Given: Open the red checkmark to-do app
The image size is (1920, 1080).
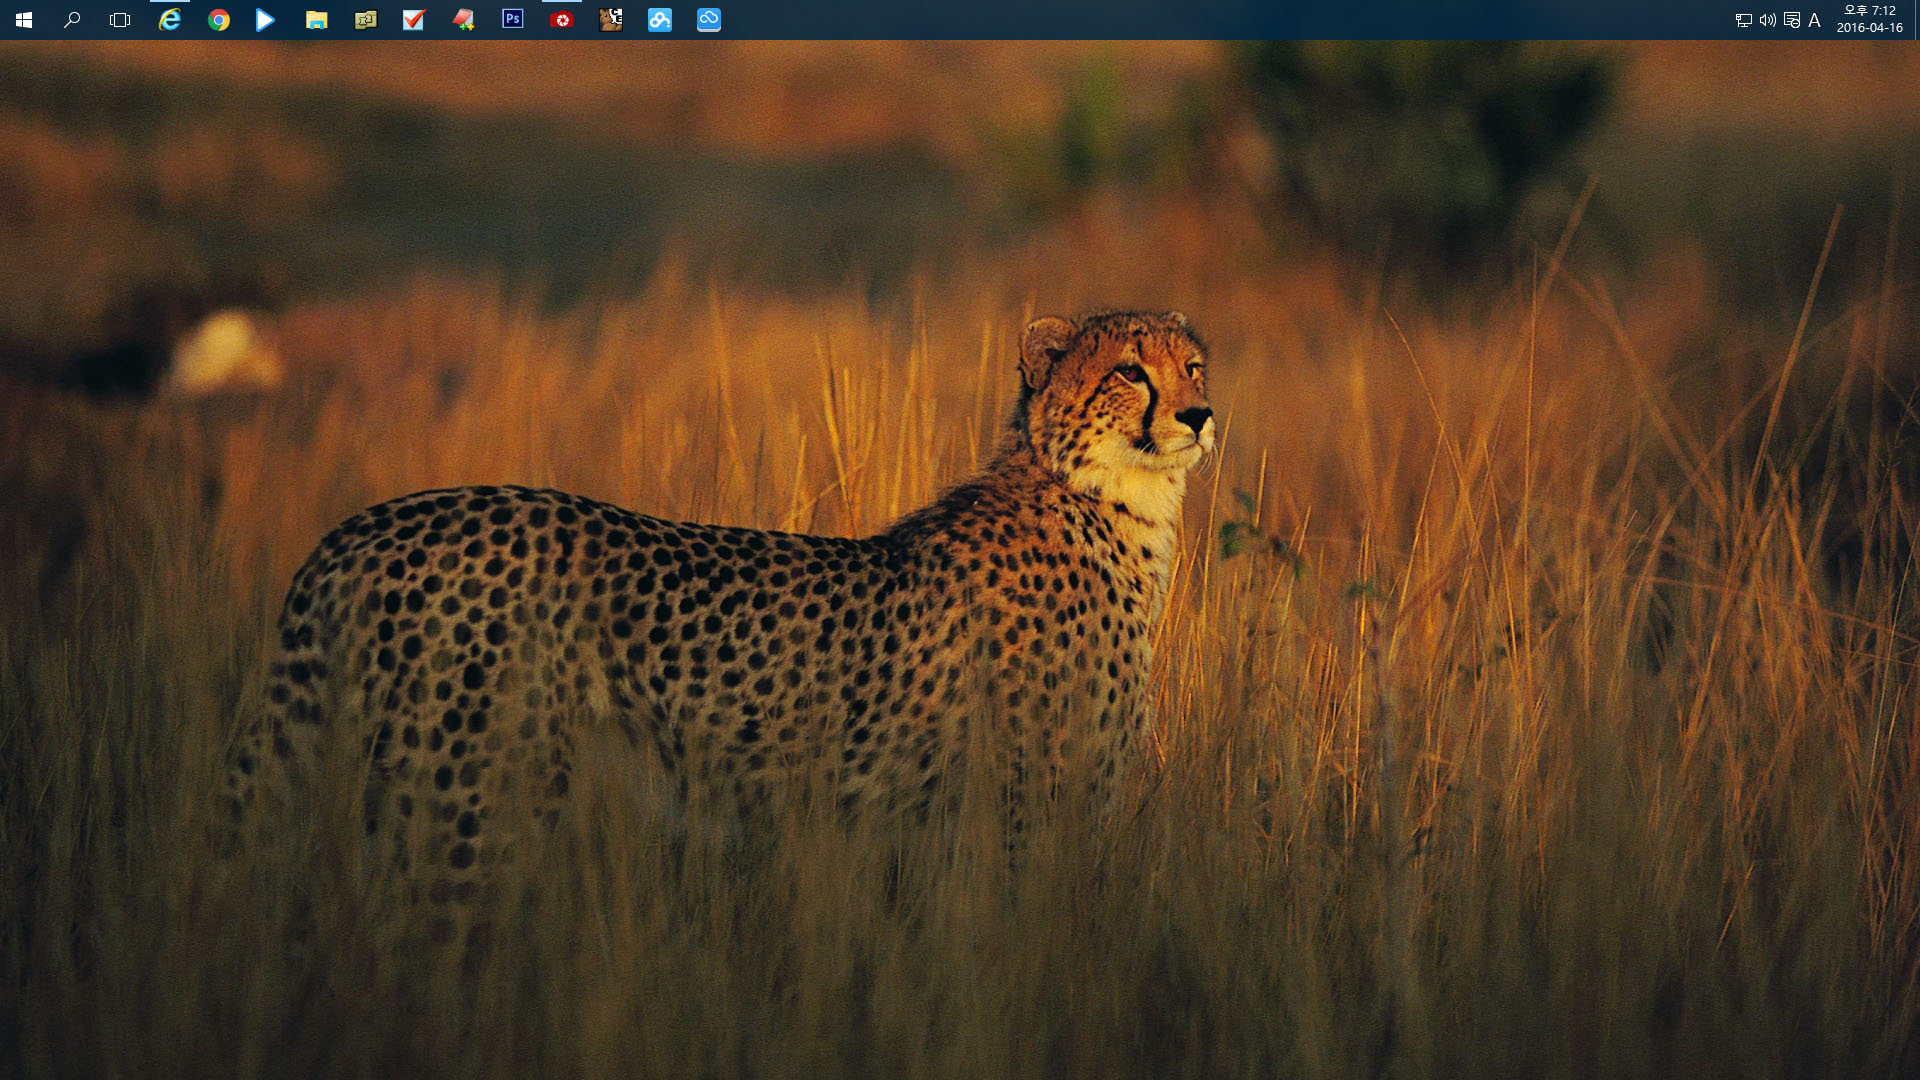Looking at the screenshot, I should pos(414,20).
